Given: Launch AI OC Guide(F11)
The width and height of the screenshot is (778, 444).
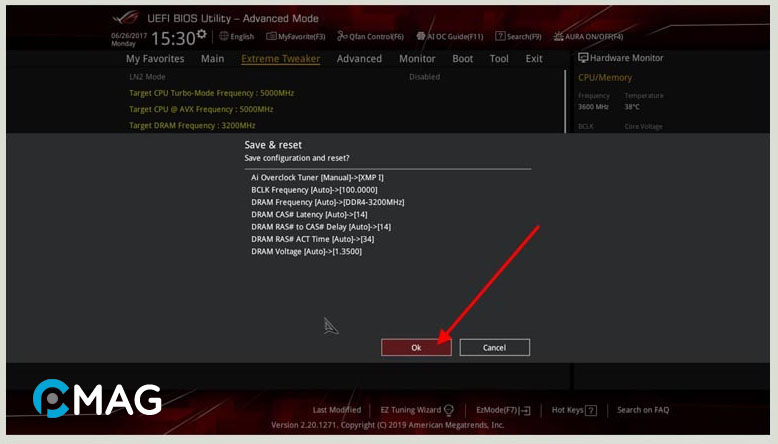Looking at the screenshot, I should (450, 36).
